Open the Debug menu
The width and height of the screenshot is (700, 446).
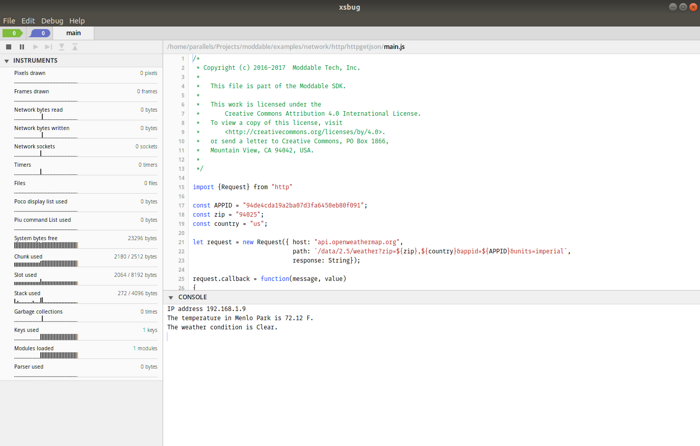[52, 21]
